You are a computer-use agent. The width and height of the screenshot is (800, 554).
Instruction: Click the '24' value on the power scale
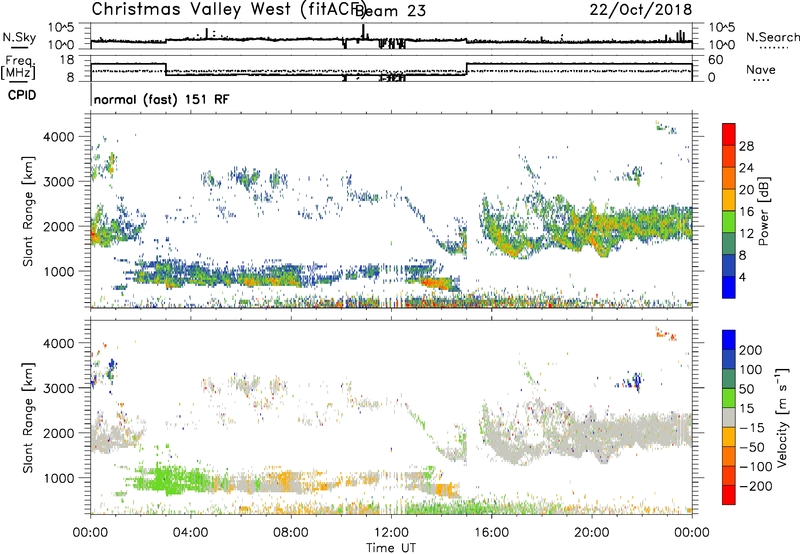click(x=746, y=168)
